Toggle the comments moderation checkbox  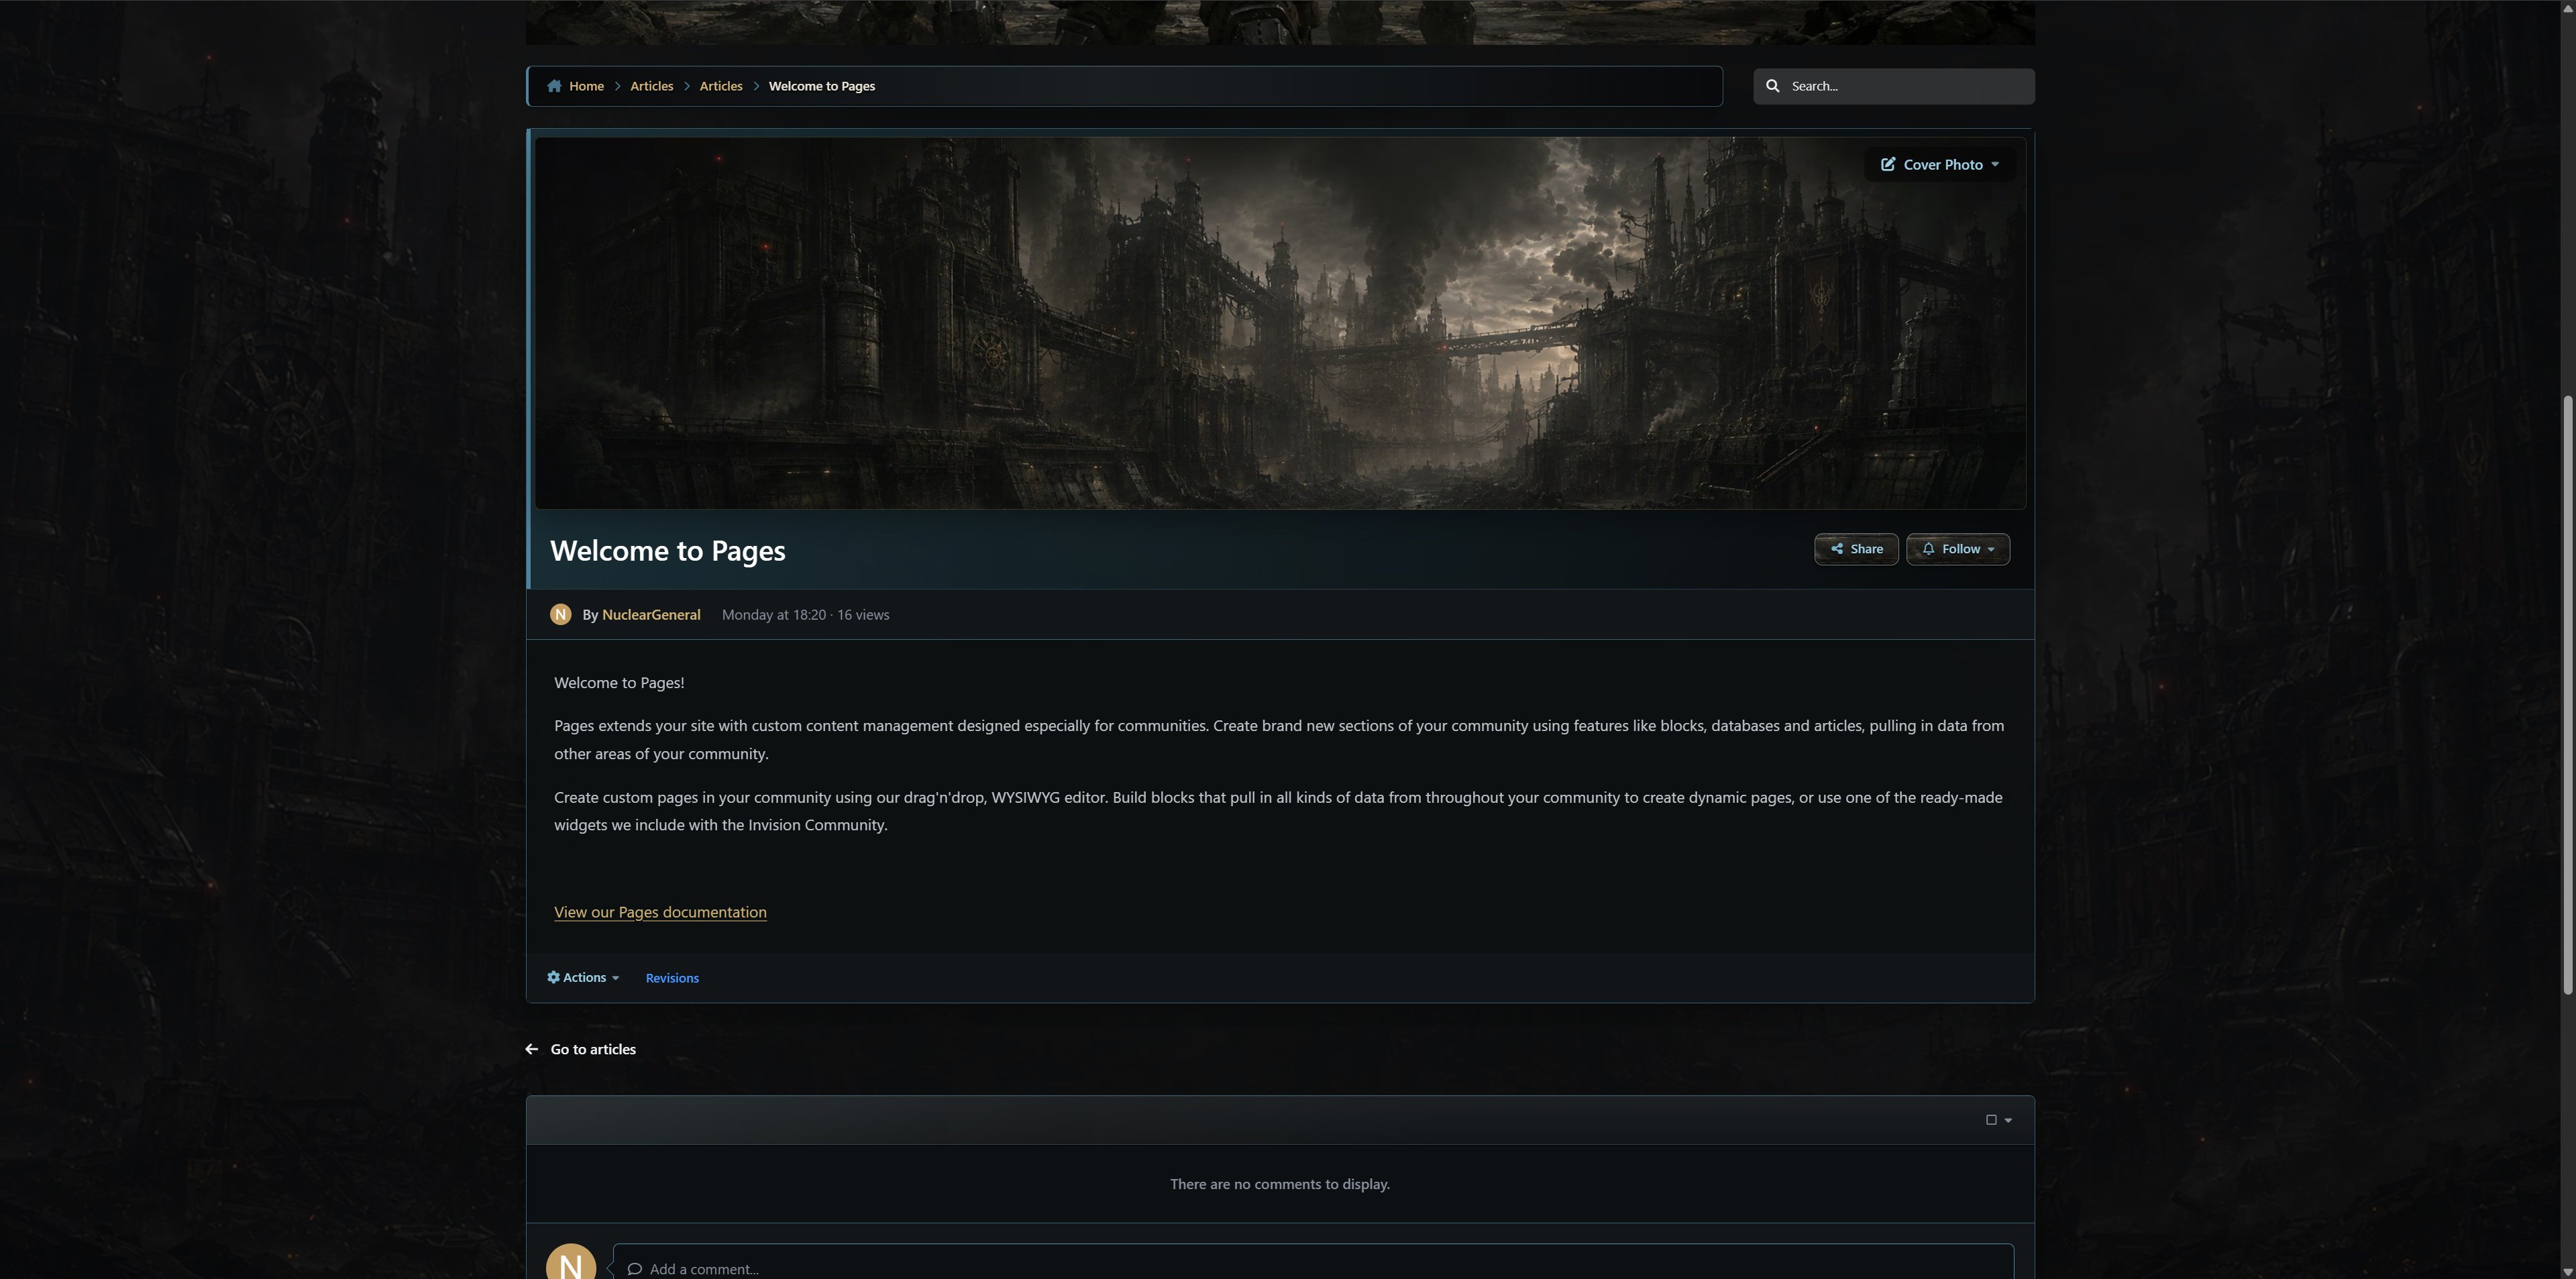1991,1120
